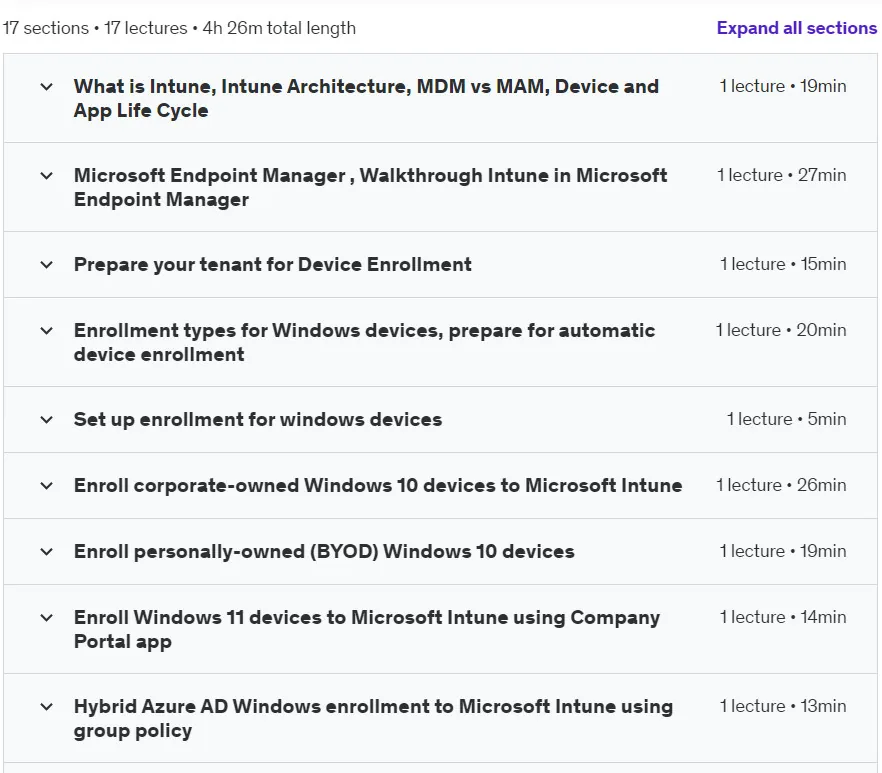Expand 'Prepare your tenant' chevron

47,264
